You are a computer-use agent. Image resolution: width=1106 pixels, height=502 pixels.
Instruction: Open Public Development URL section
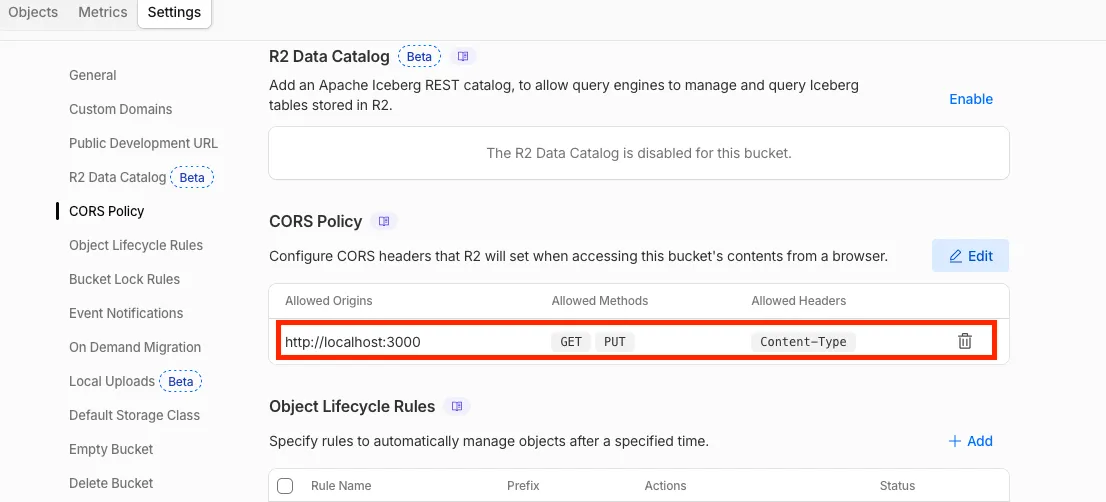(x=144, y=143)
